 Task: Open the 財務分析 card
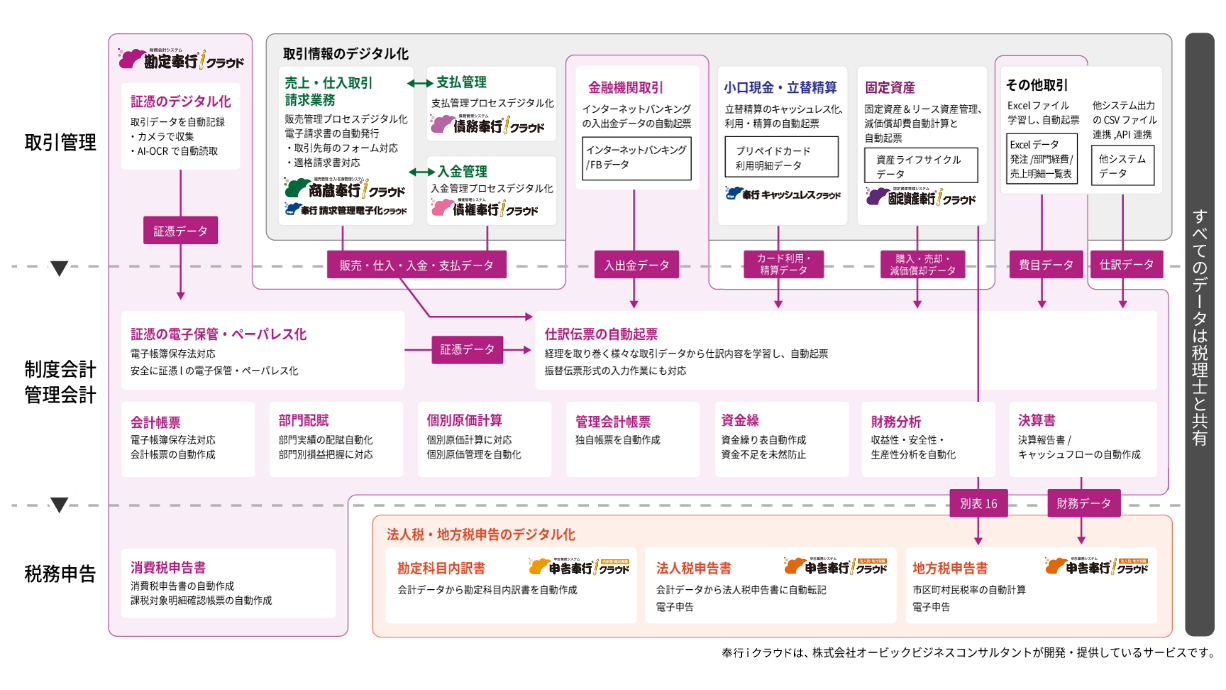[928, 438]
